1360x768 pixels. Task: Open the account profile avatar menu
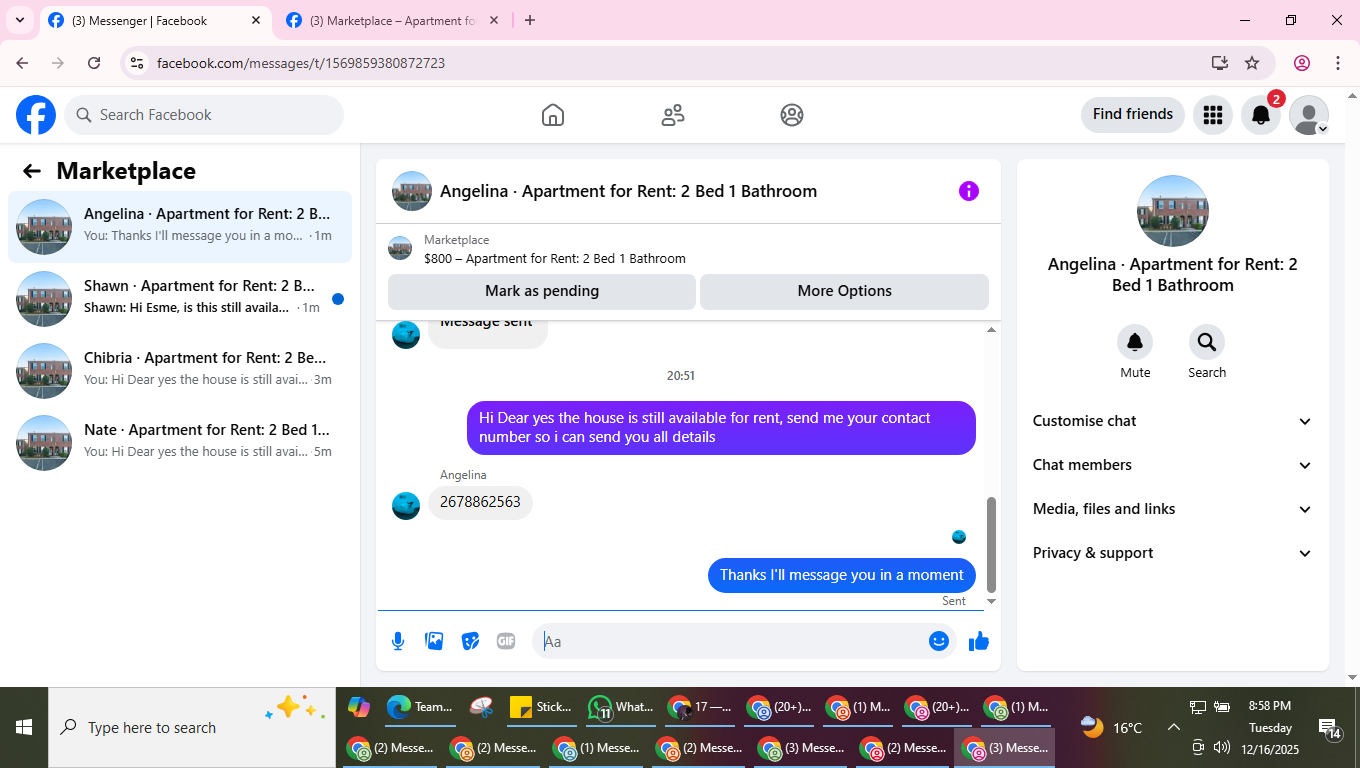point(1309,115)
